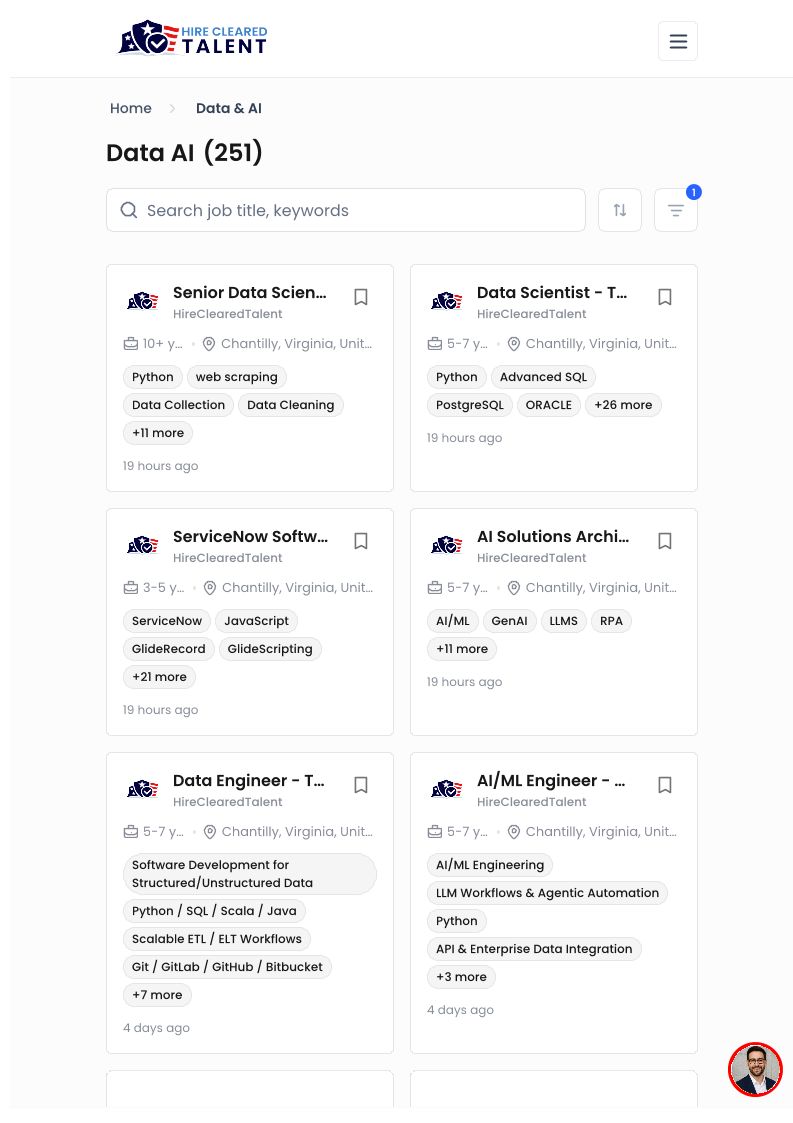793x1123 pixels.
Task: Select Data & AI breadcrumb
Action: [x=229, y=108]
